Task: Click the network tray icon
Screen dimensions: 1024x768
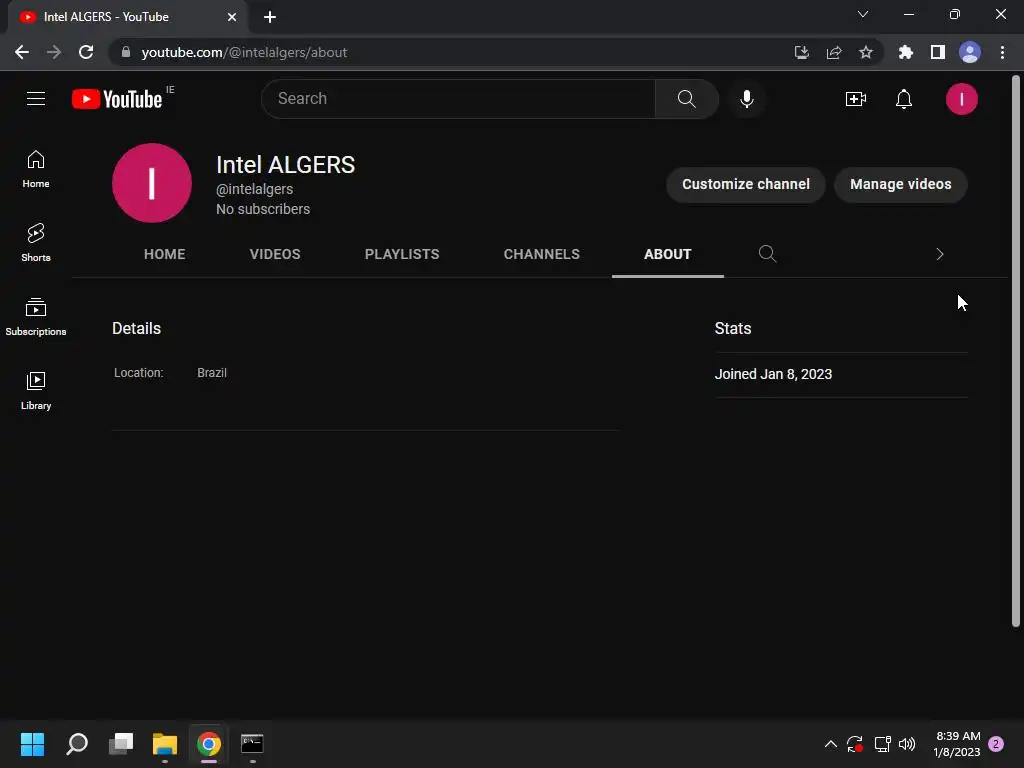Action: coord(882,744)
